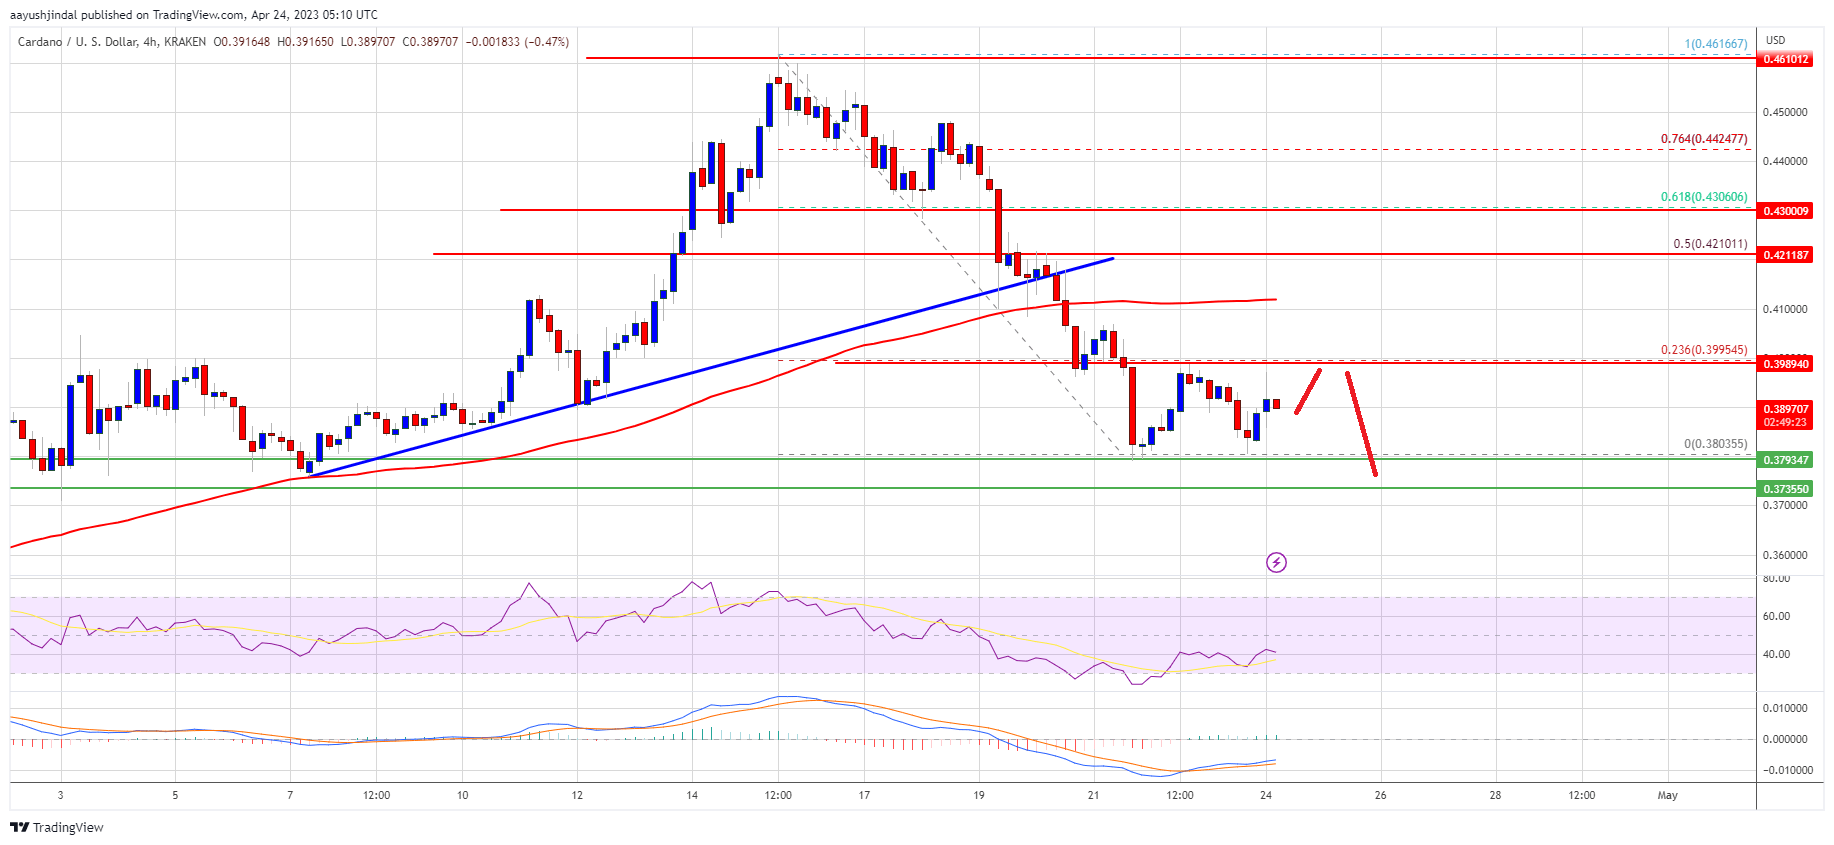1834x845 pixels.
Task: Click the Fibonacci 0.618(0.430606) label
Action: pyautogui.click(x=1704, y=197)
